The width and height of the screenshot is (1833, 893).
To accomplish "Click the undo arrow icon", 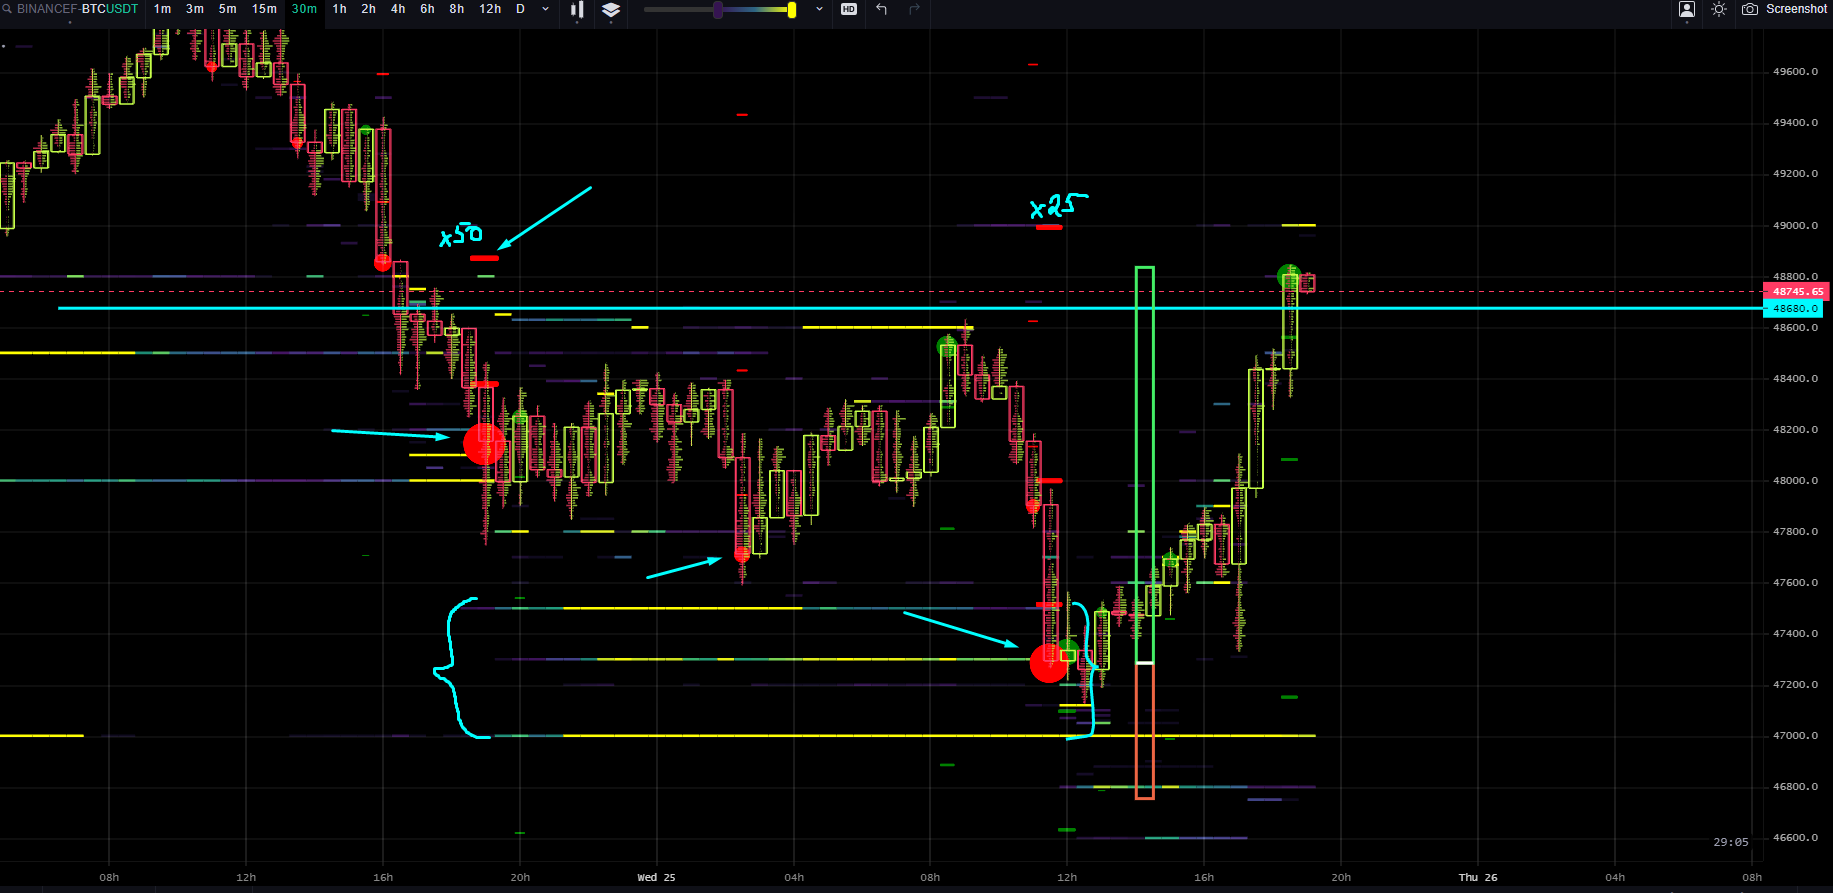I will 881,9.
